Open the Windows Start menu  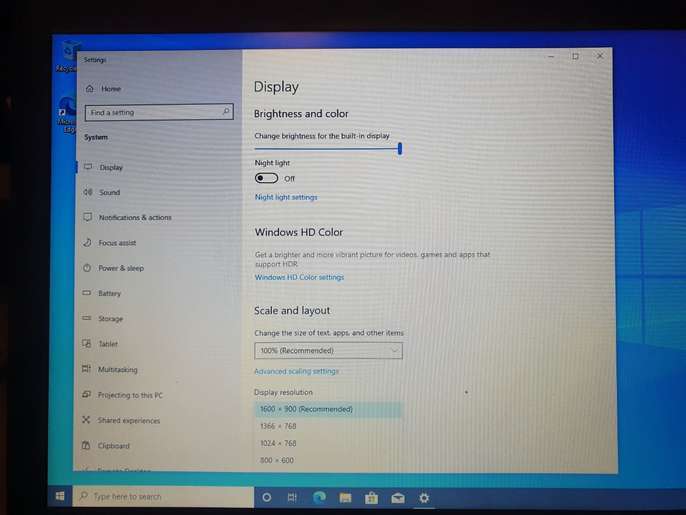[60, 496]
